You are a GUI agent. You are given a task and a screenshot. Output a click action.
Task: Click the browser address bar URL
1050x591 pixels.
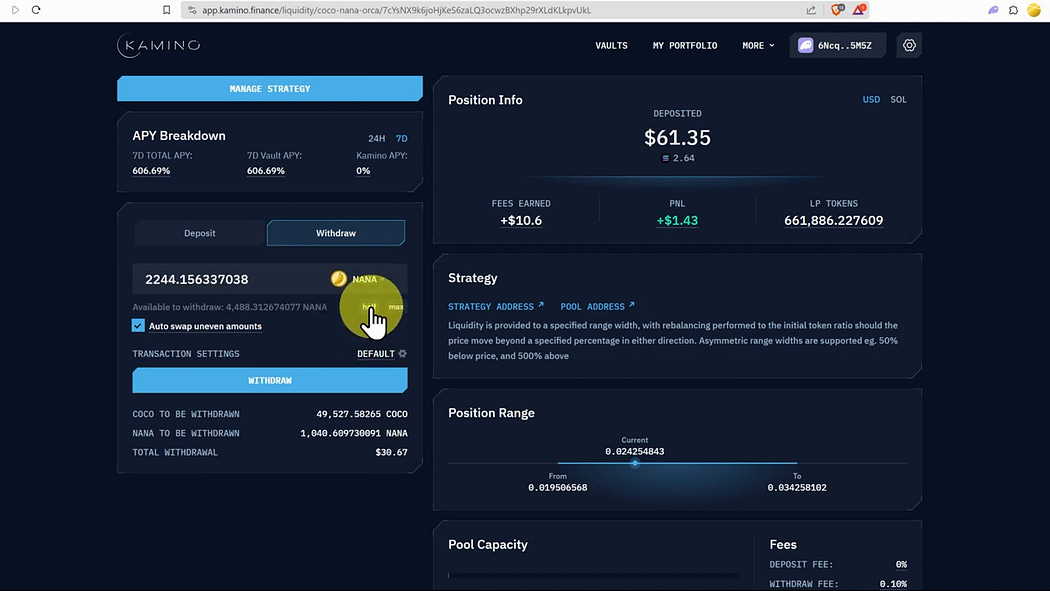point(396,10)
